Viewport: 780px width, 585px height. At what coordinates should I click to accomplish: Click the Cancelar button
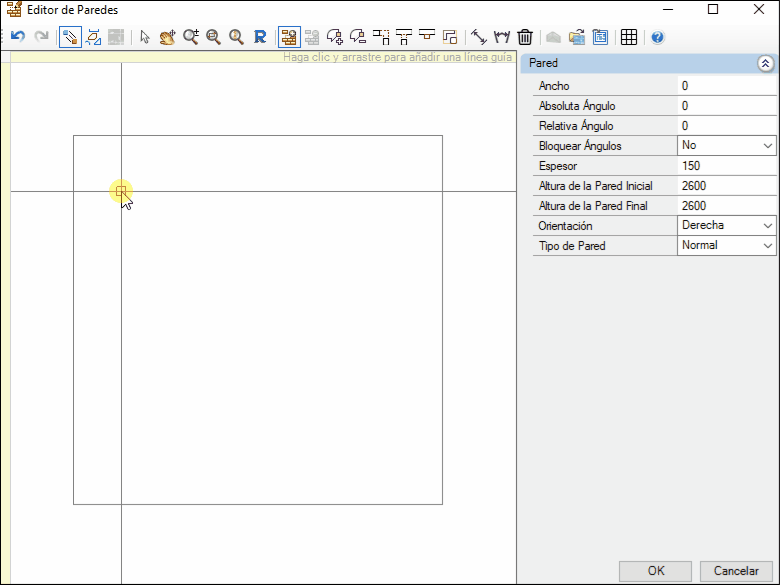736,571
